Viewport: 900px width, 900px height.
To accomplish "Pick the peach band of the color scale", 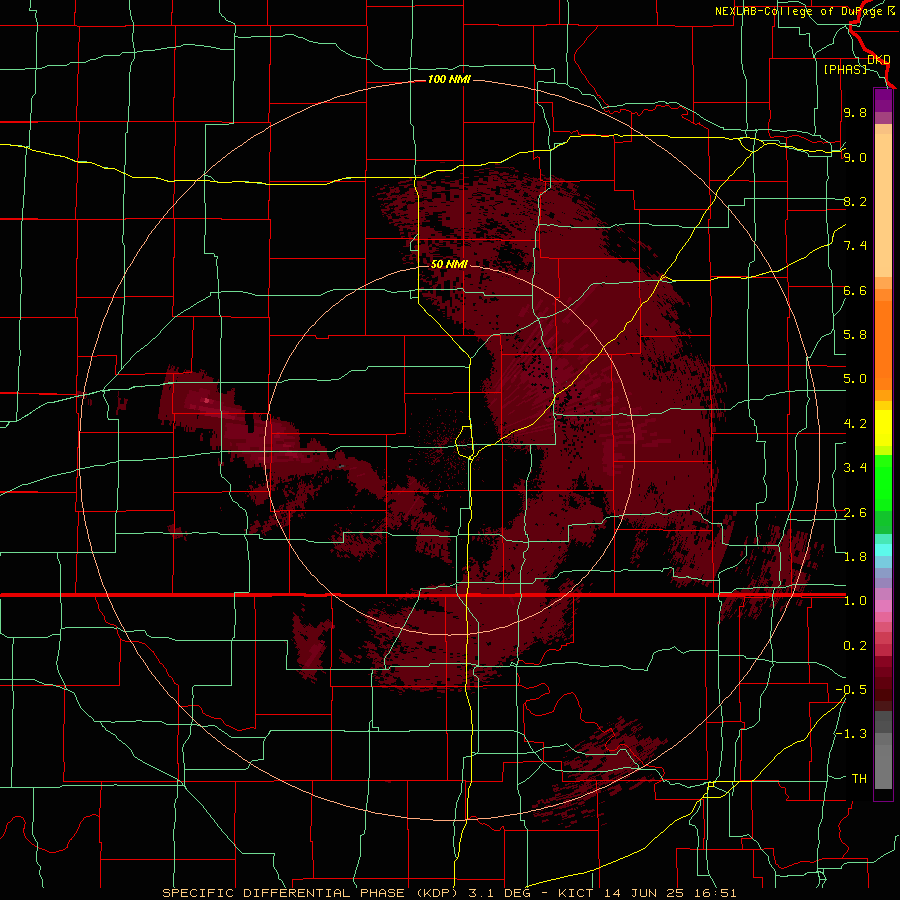I will (x=883, y=205).
